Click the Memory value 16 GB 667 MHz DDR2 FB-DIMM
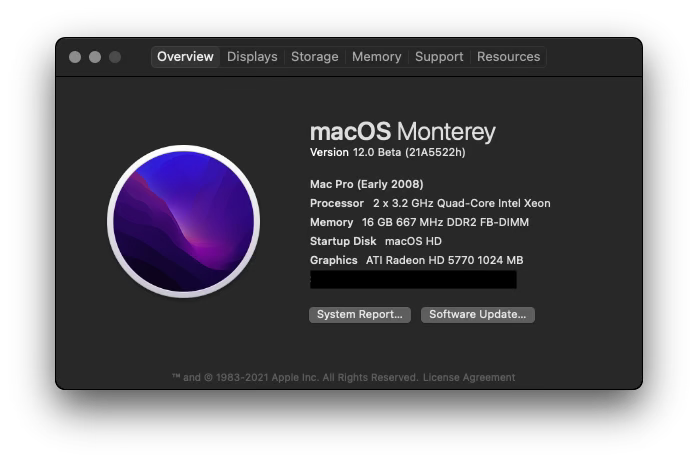Image resolution: width=698 pixels, height=463 pixels. [445, 223]
